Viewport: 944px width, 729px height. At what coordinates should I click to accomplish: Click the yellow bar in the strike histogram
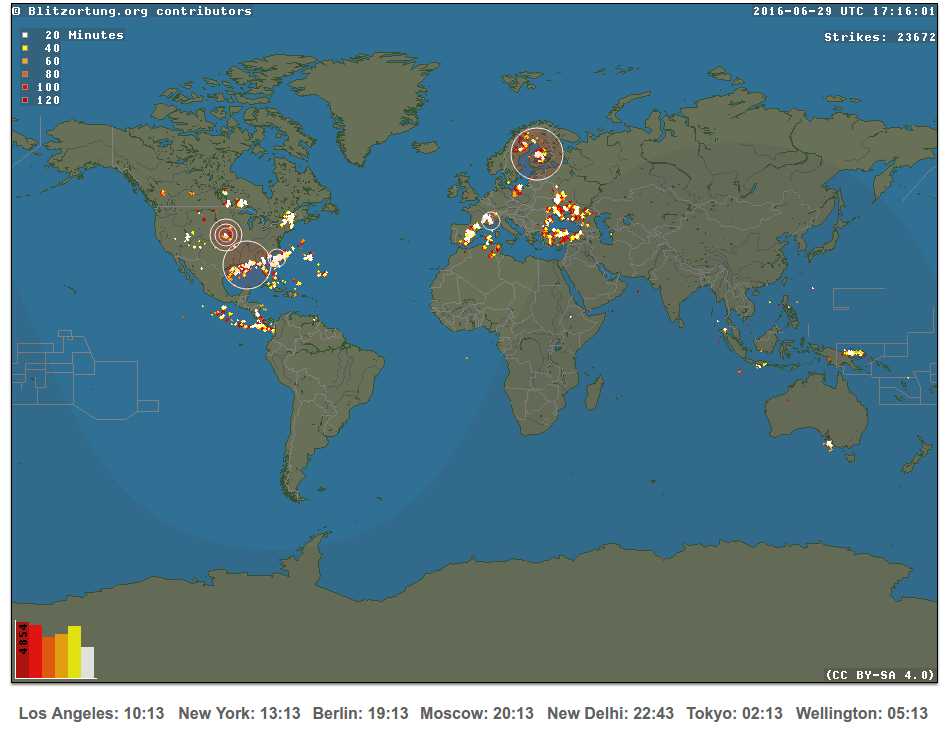click(x=74, y=651)
